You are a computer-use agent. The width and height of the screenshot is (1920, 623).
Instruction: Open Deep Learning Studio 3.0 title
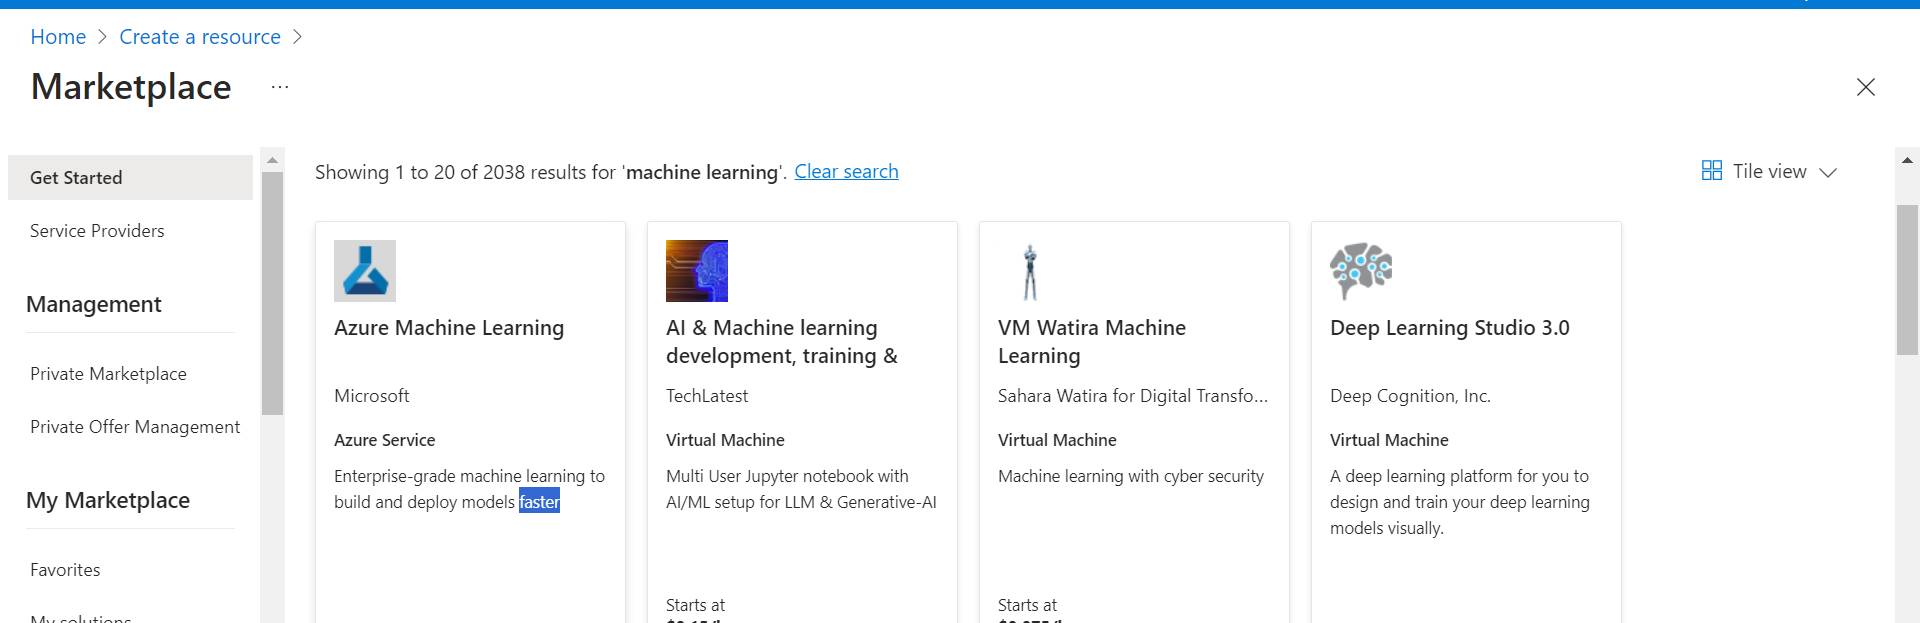pos(1450,328)
